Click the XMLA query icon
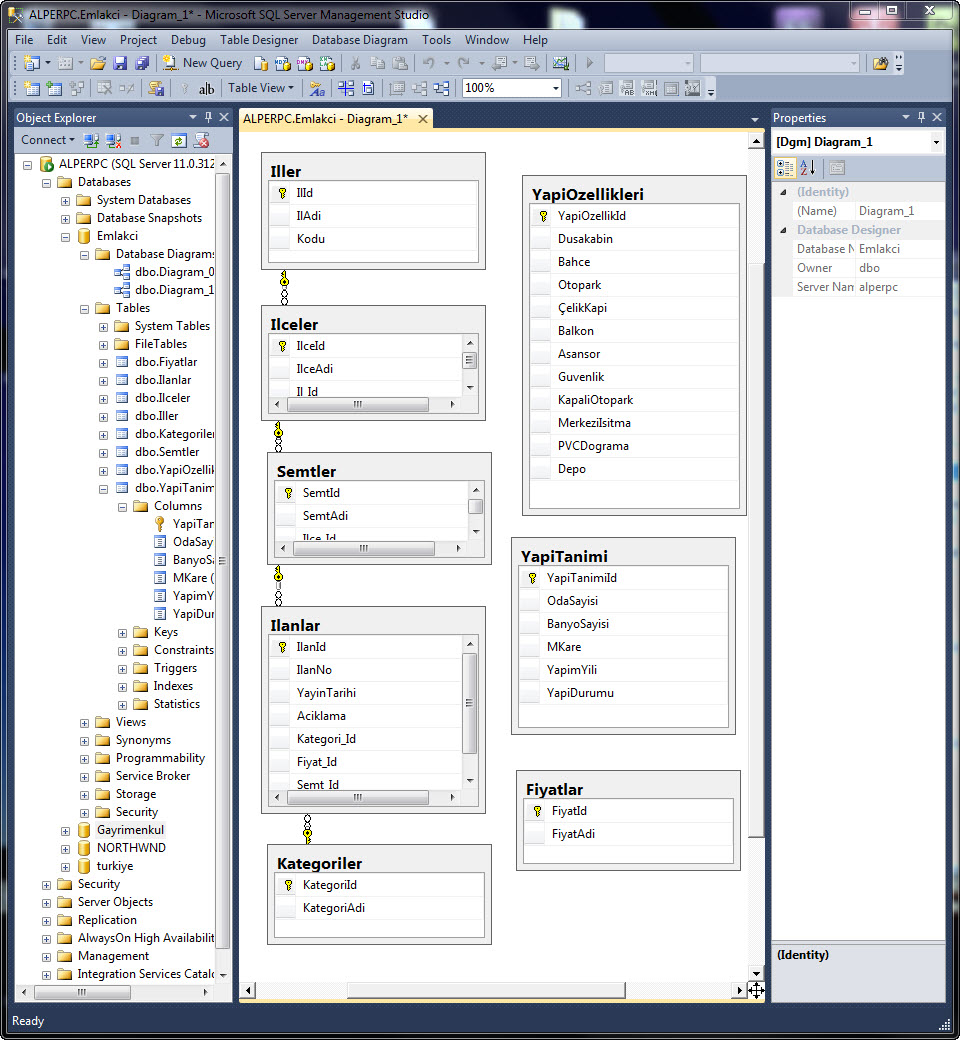Viewport: 960px width, 1040px height. (327, 63)
